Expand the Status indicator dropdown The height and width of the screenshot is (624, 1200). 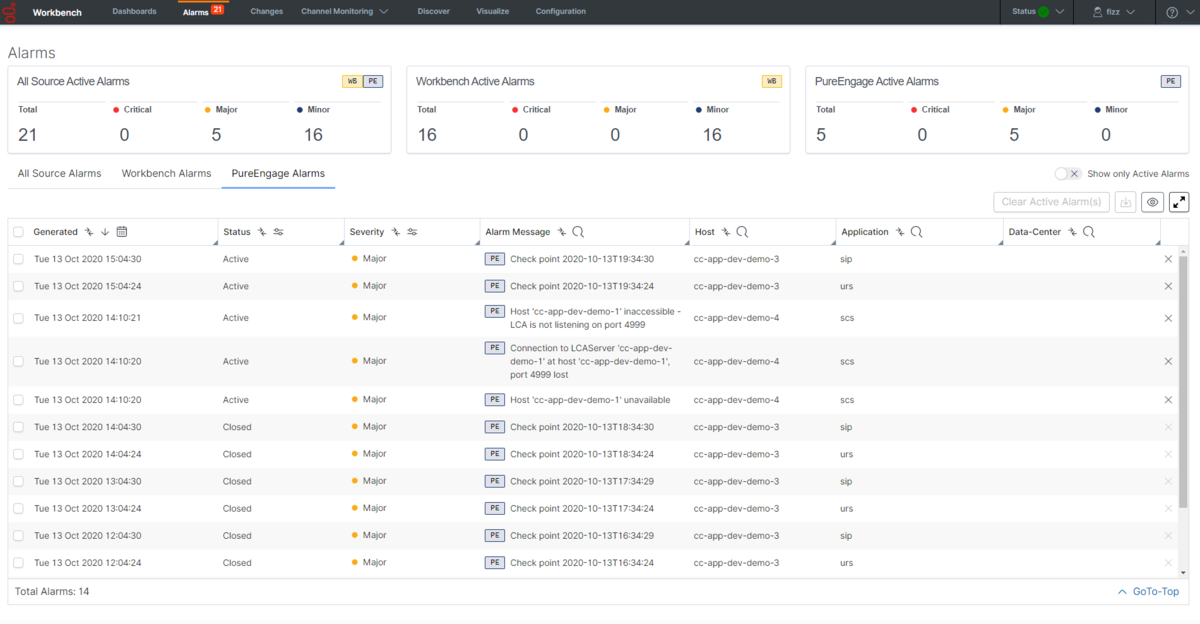point(1037,12)
